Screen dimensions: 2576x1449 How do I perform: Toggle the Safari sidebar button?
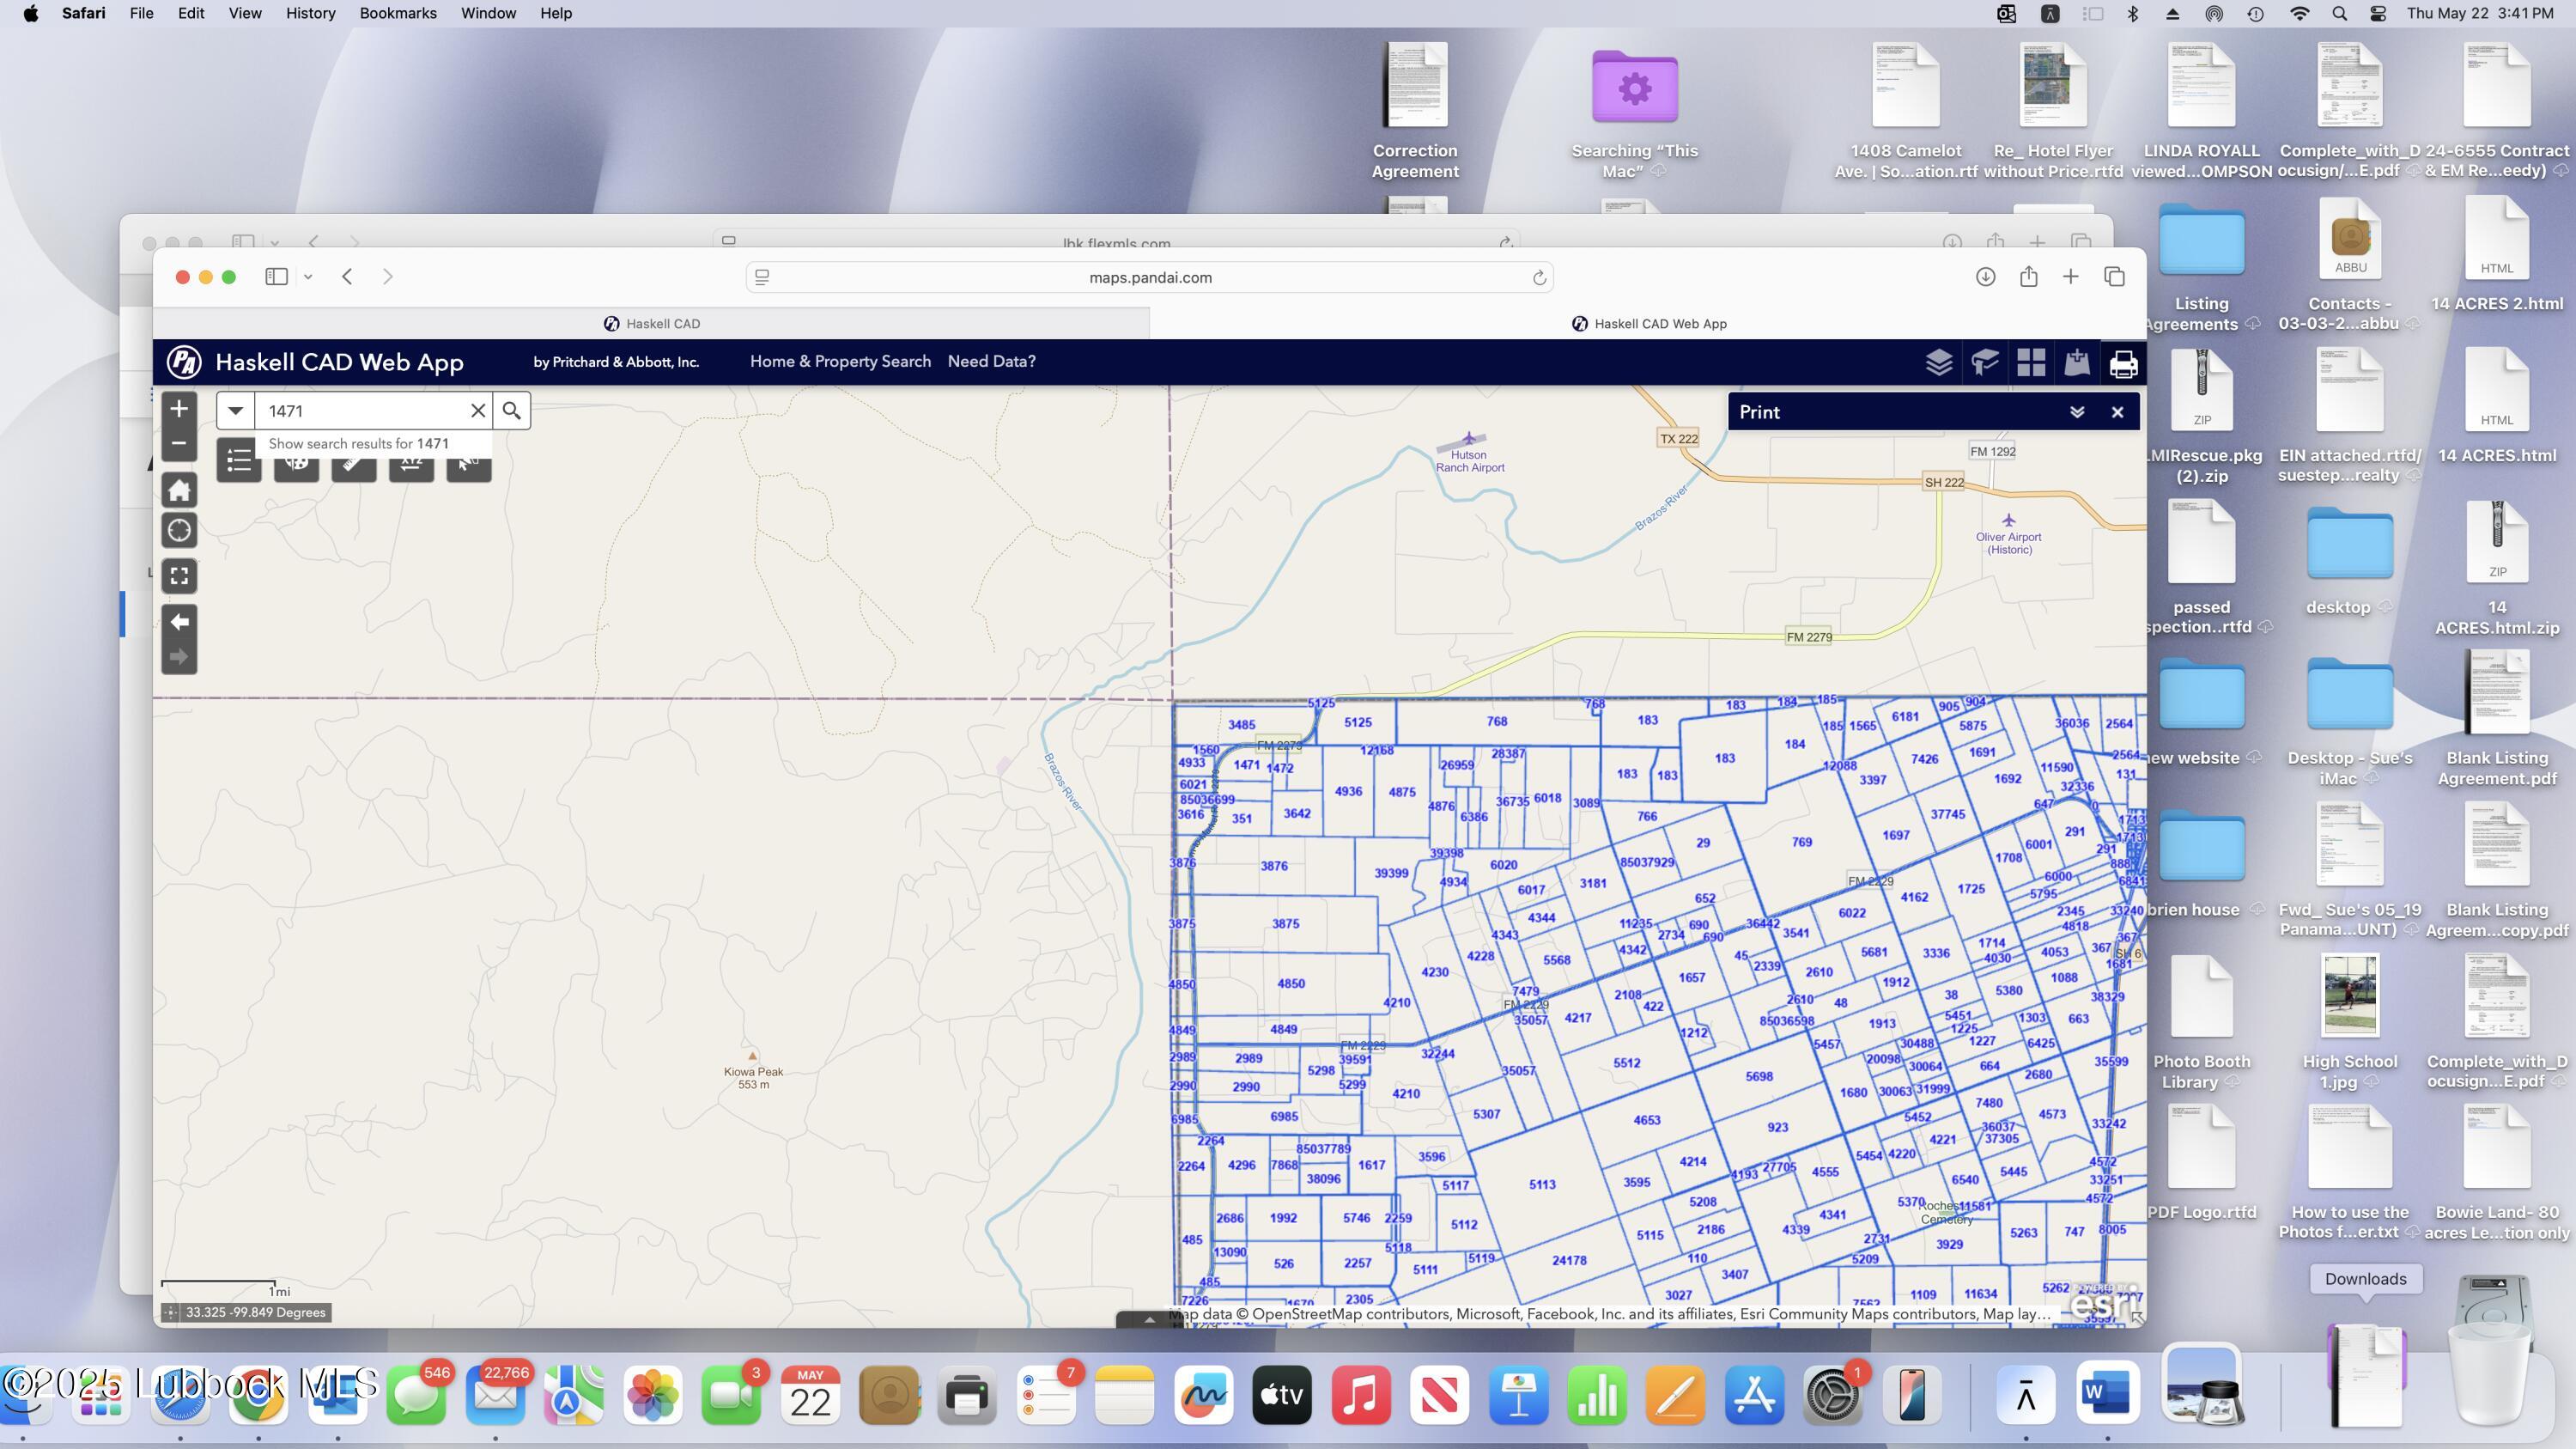point(276,277)
